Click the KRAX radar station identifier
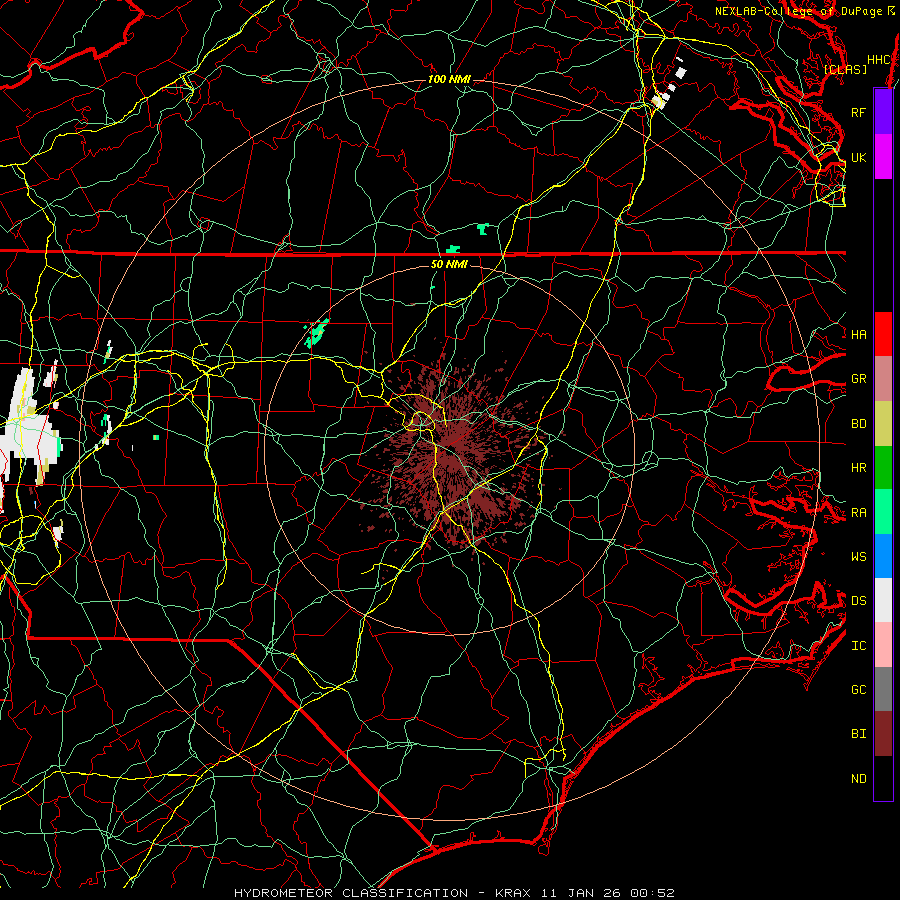The width and height of the screenshot is (900, 900). pos(513,893)
